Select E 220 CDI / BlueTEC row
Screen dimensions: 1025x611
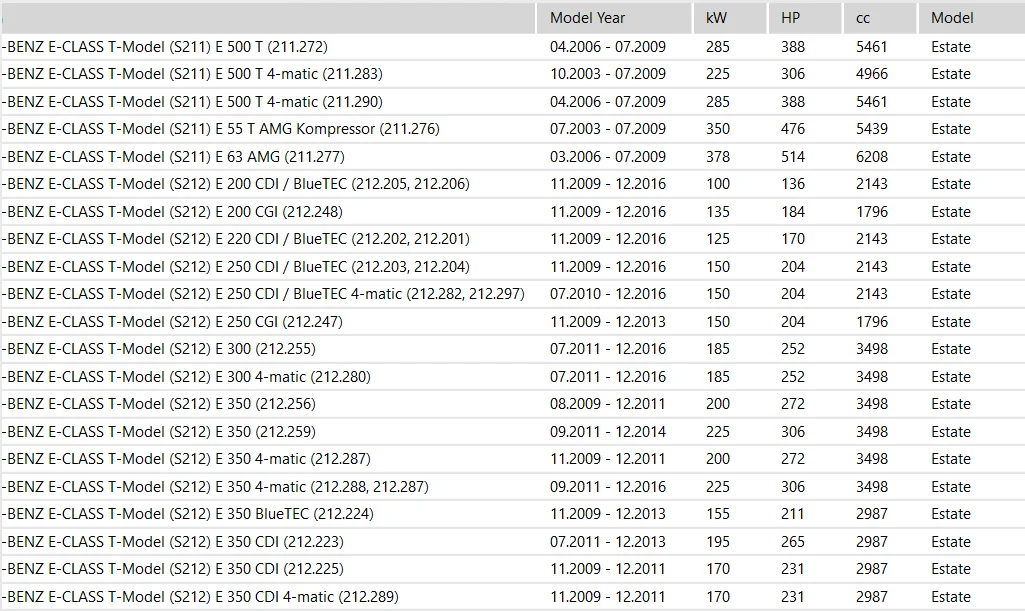point(512,239)
